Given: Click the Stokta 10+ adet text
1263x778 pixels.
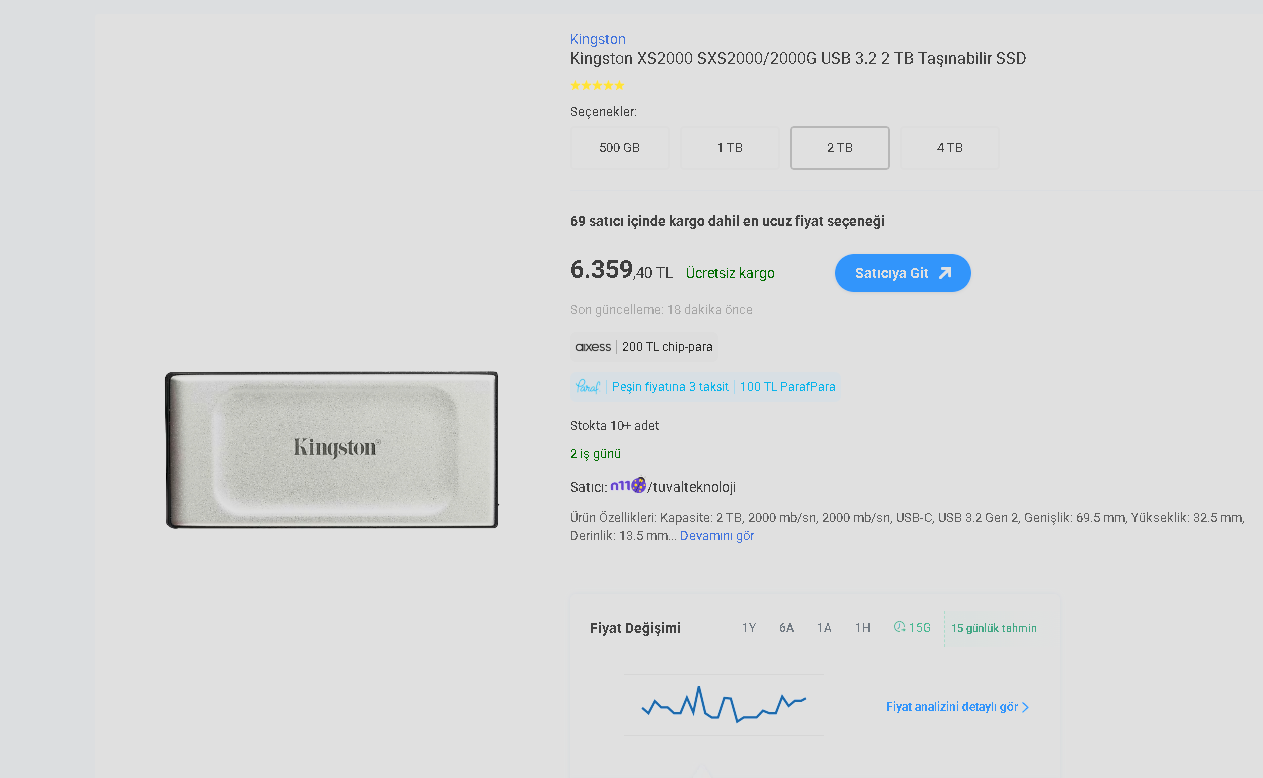Looking at the screenshot, I should pyautogui.click(x=615, y=426).
